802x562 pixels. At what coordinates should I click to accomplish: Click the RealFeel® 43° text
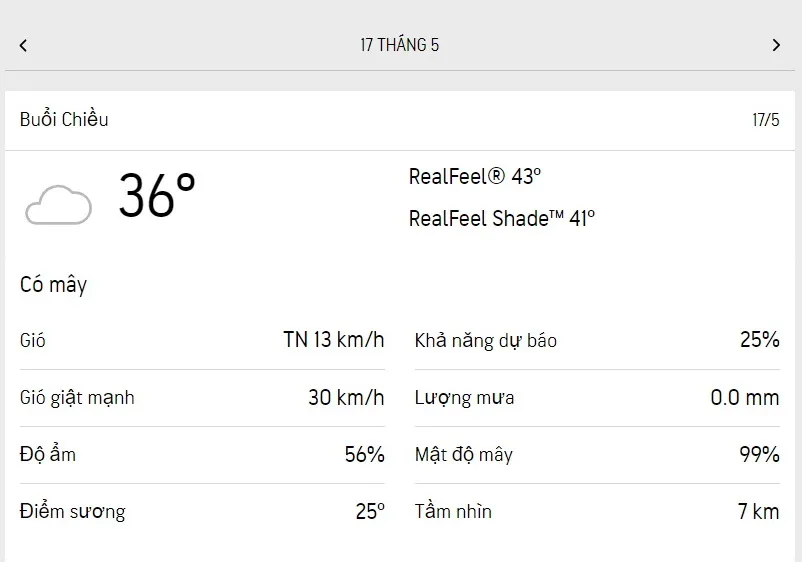[x=475, y=177]
